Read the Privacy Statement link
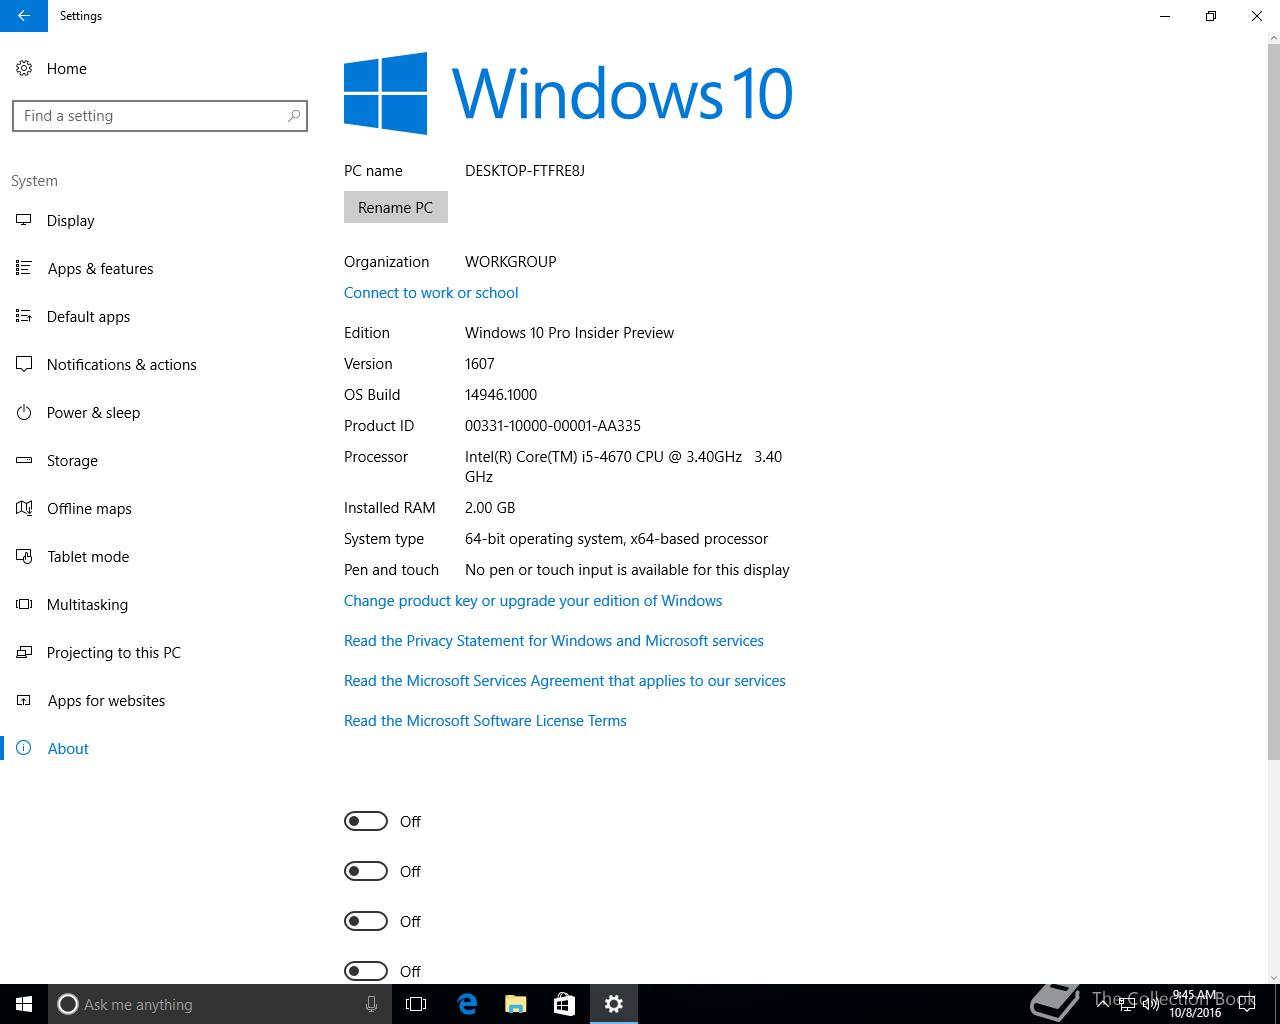This screenshot has width=1280, height=1024. tap(554, 640)
